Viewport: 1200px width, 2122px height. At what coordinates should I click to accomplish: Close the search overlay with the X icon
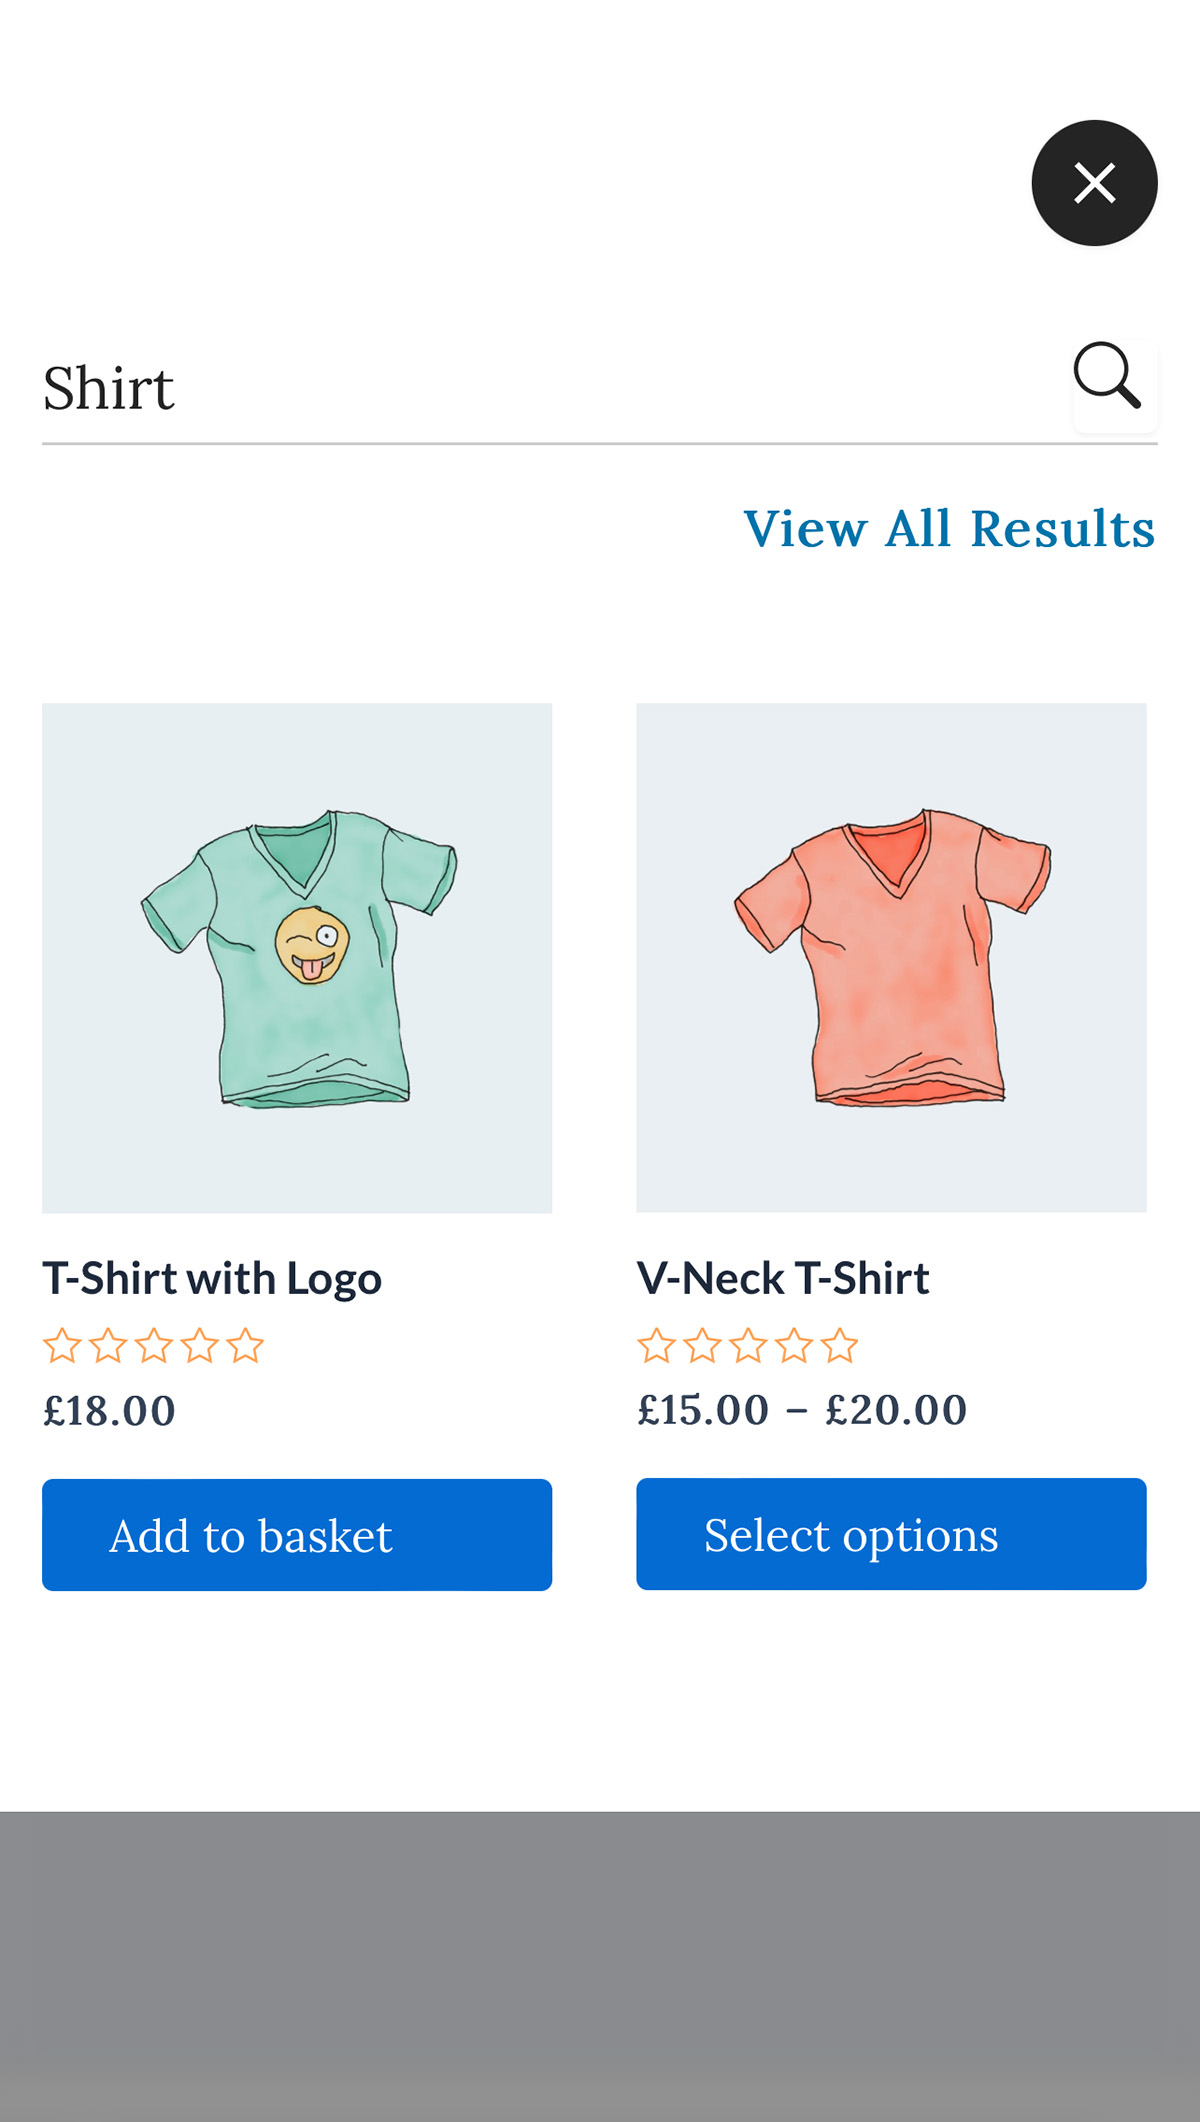pyautogui.click(x=1094, y=183)
